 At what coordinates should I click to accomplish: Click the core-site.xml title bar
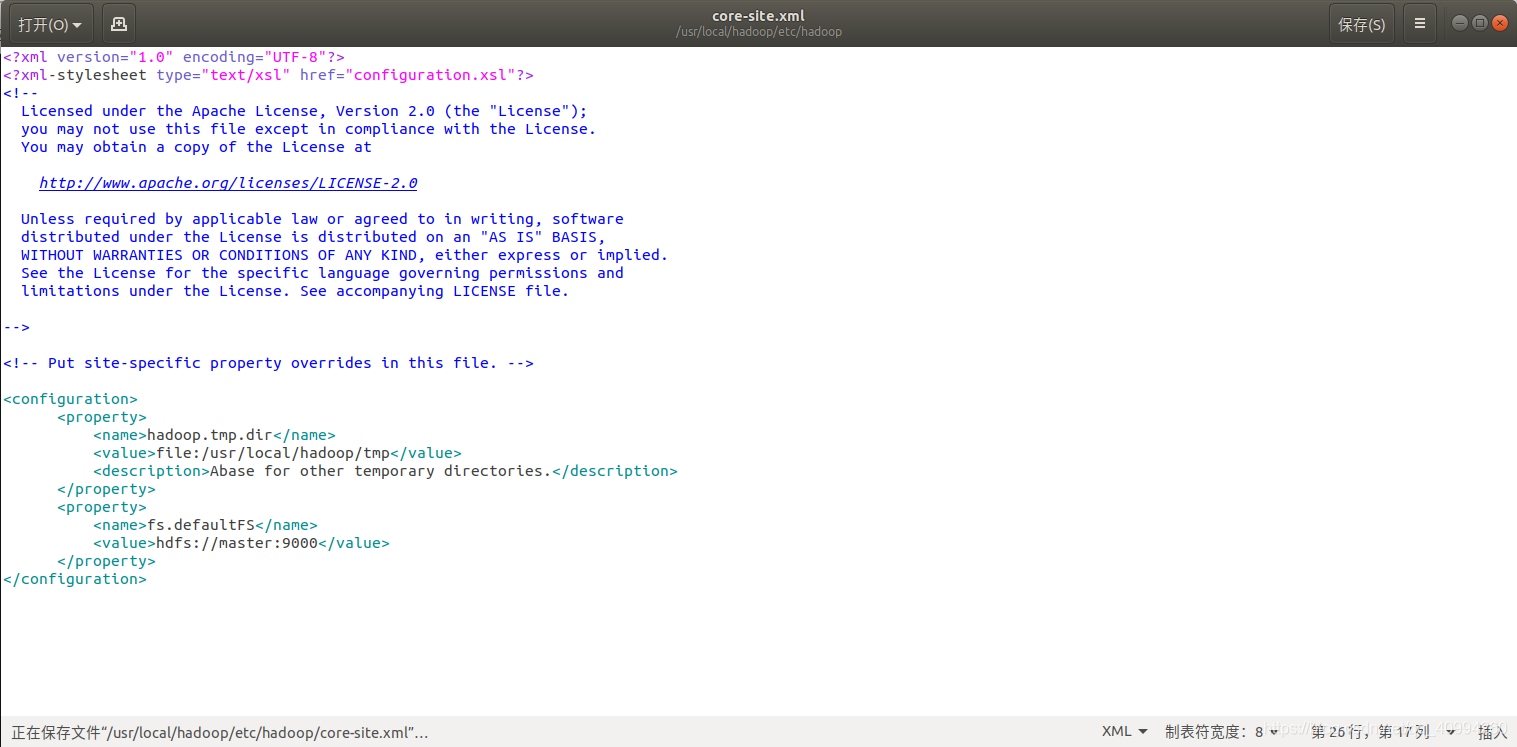pos(758,15)
